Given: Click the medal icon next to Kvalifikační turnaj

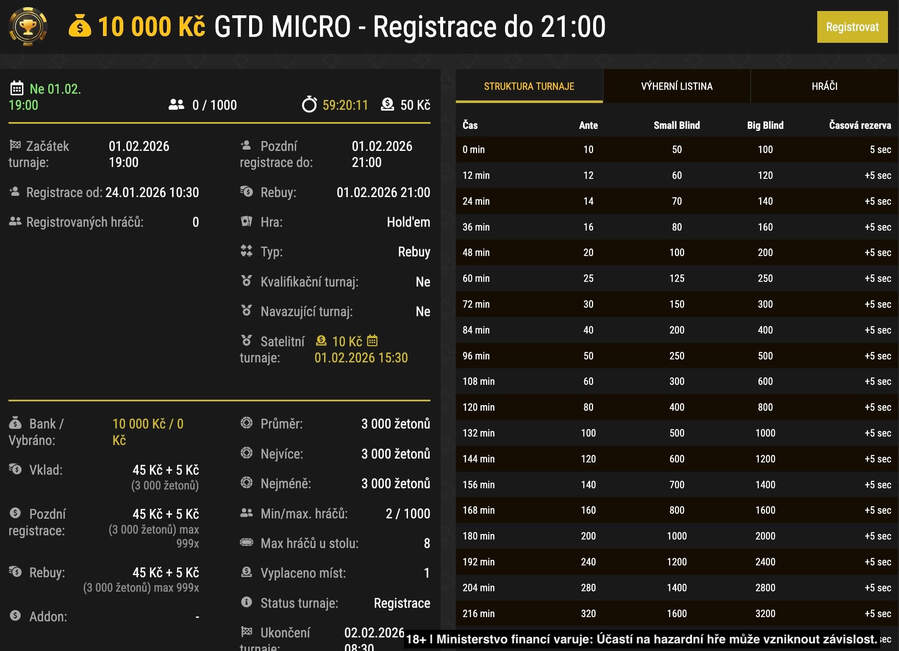Looking at the screenshot, I should tap(245, 281).
